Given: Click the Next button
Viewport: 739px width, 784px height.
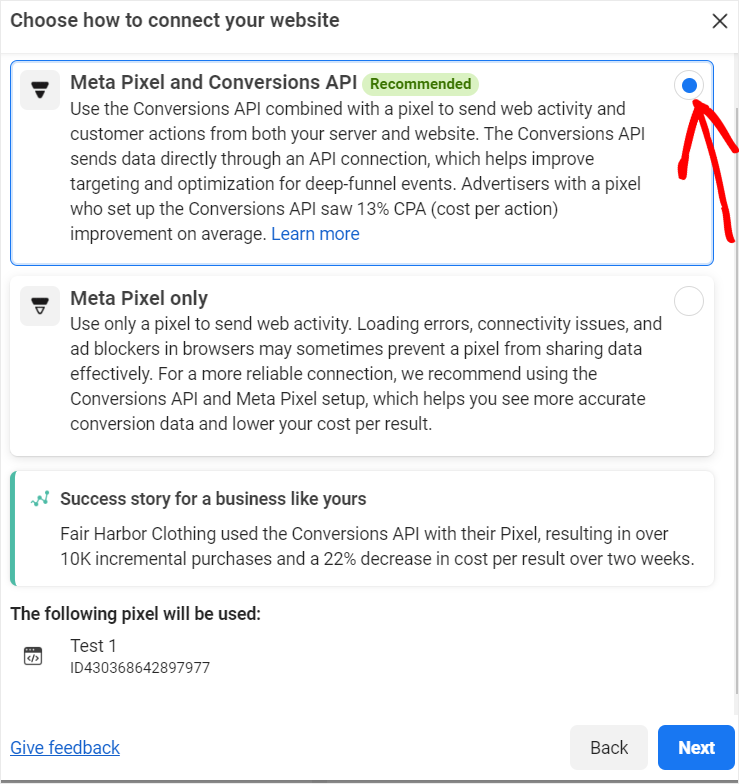Looking at the screenshot, I should (696, 748).
